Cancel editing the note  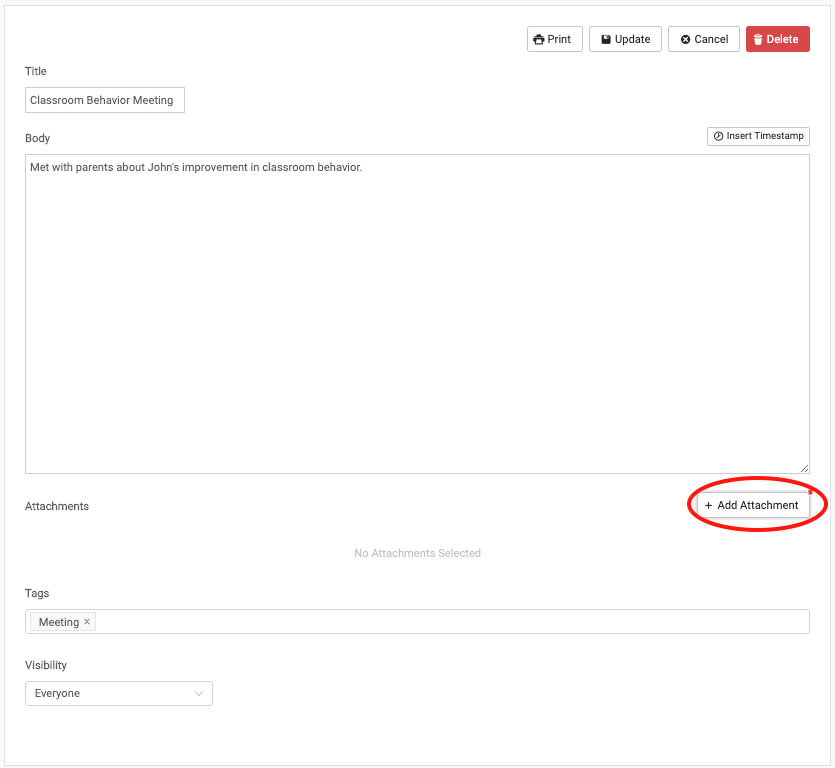click(703, 39)
